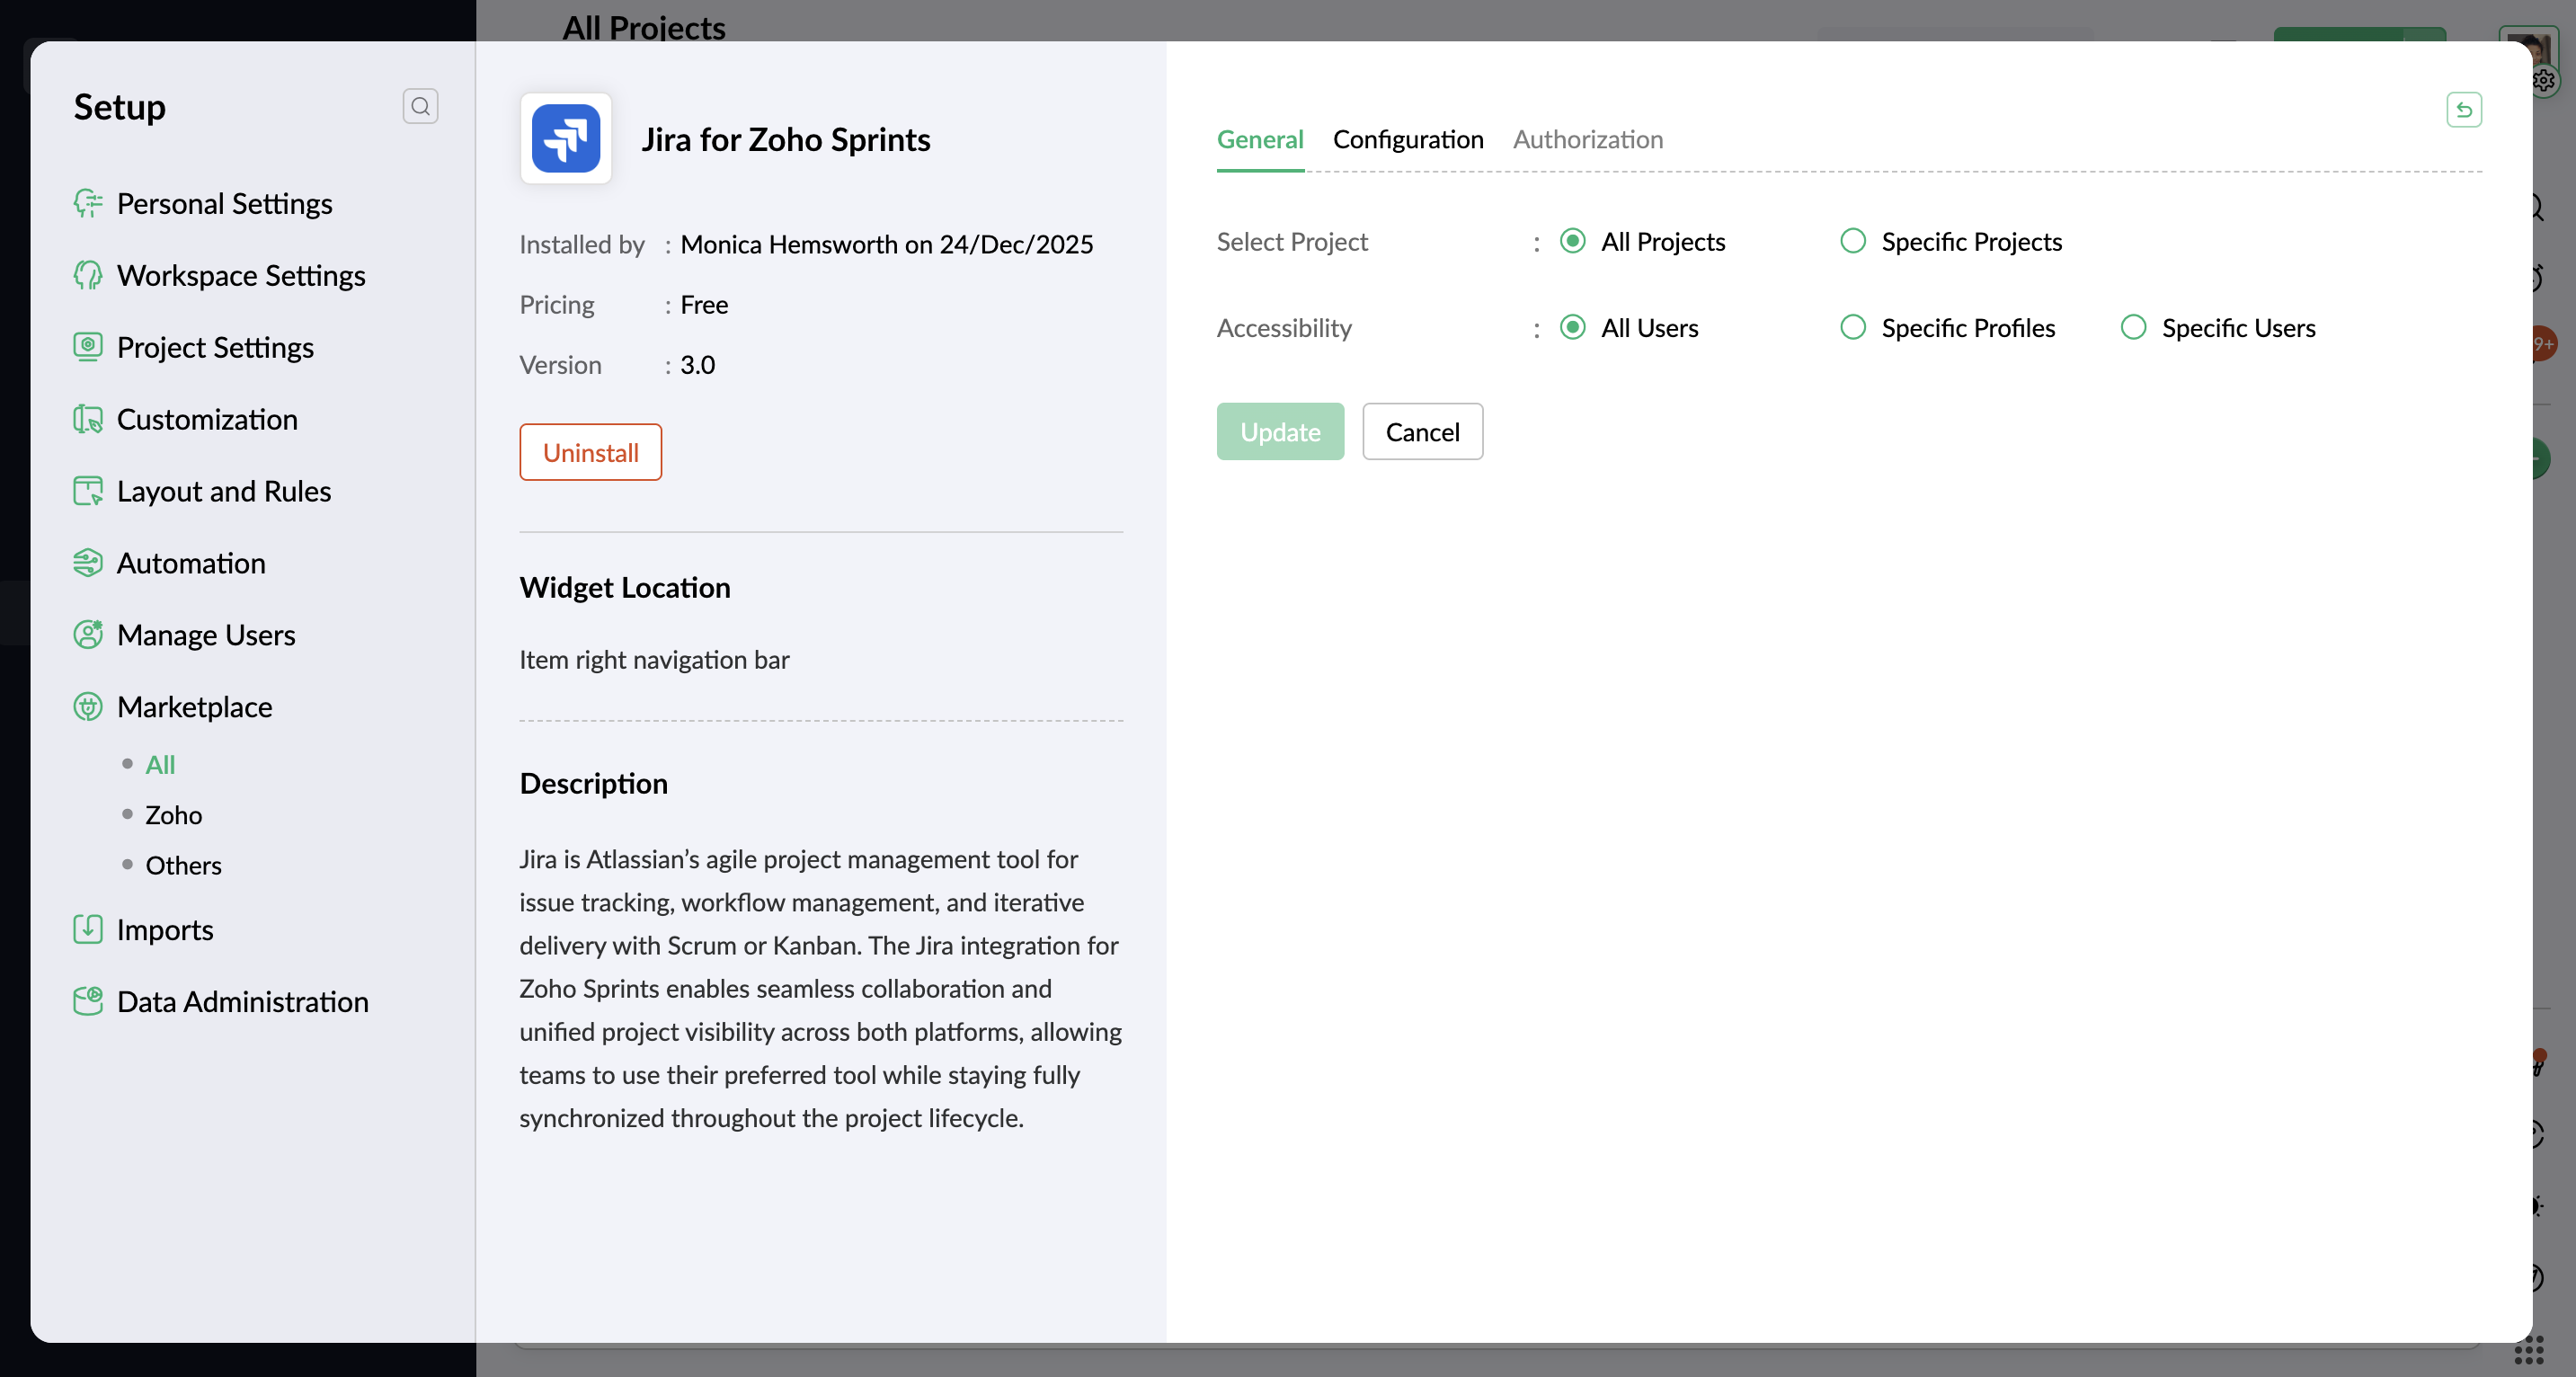Viewport: 2576px width, 1377px height.
Task: Select the Specific Users radio button
Action: [2133, 327]
